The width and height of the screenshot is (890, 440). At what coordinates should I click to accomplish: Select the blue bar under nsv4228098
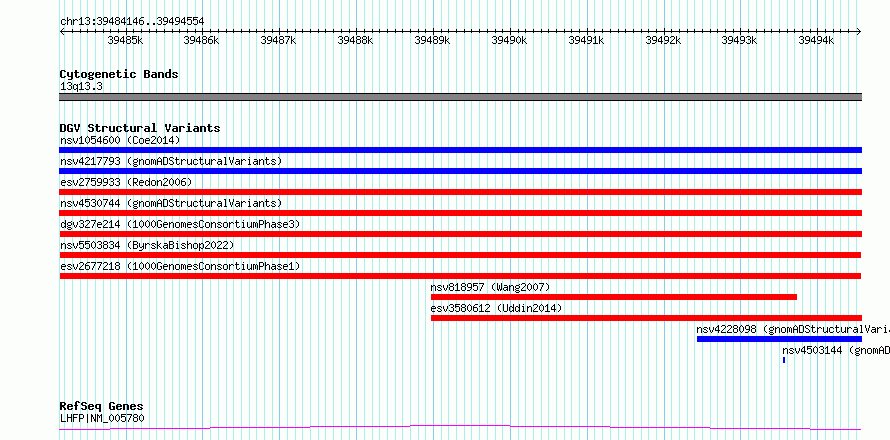tap(779, 339)
